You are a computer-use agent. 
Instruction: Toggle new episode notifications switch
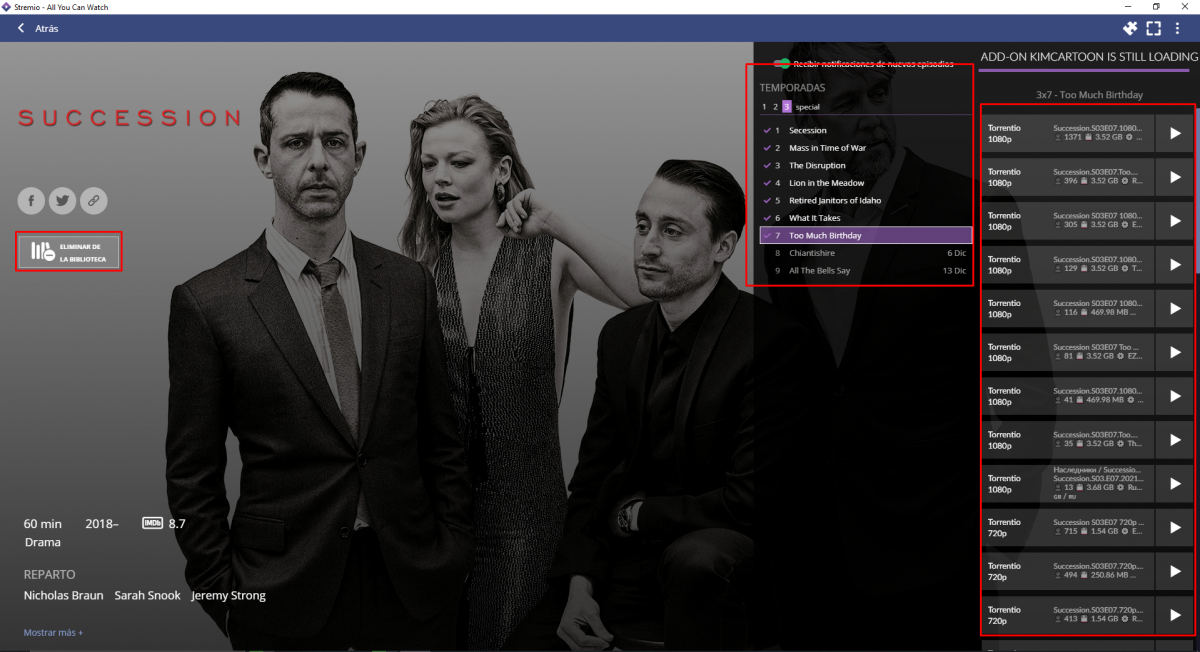783,64
